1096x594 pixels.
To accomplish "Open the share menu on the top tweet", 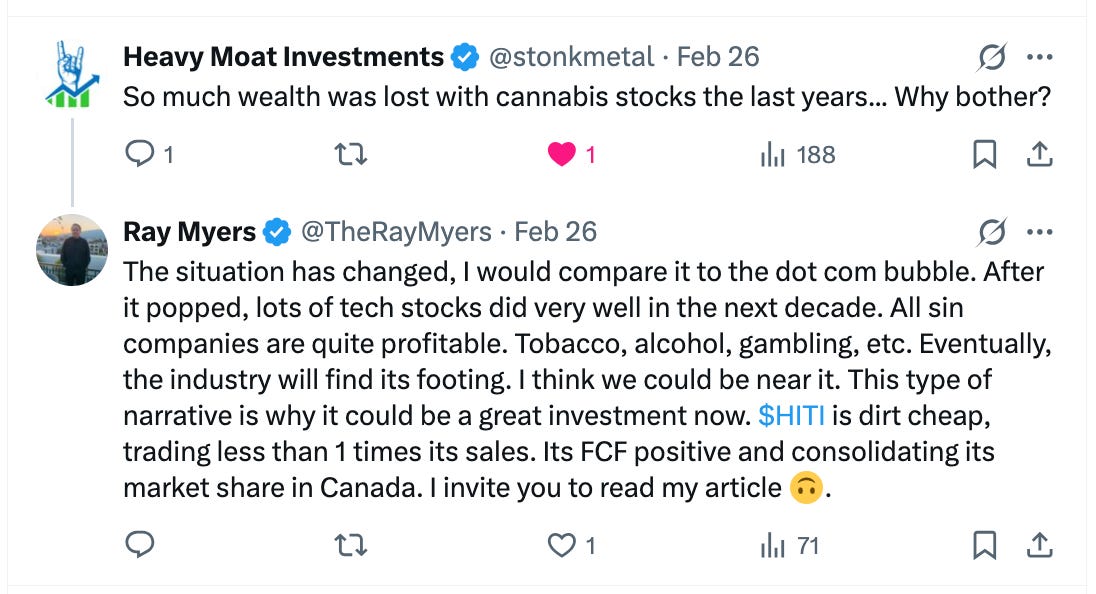I will pos(1039,154).
